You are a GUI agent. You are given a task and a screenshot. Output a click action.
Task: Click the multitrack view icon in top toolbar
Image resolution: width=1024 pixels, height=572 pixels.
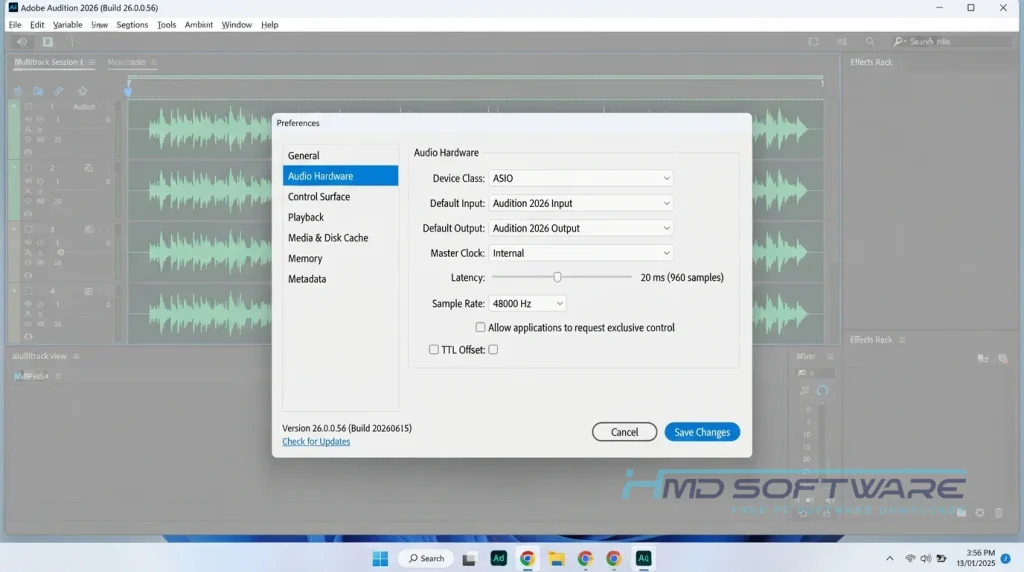(x=48, y=42)
